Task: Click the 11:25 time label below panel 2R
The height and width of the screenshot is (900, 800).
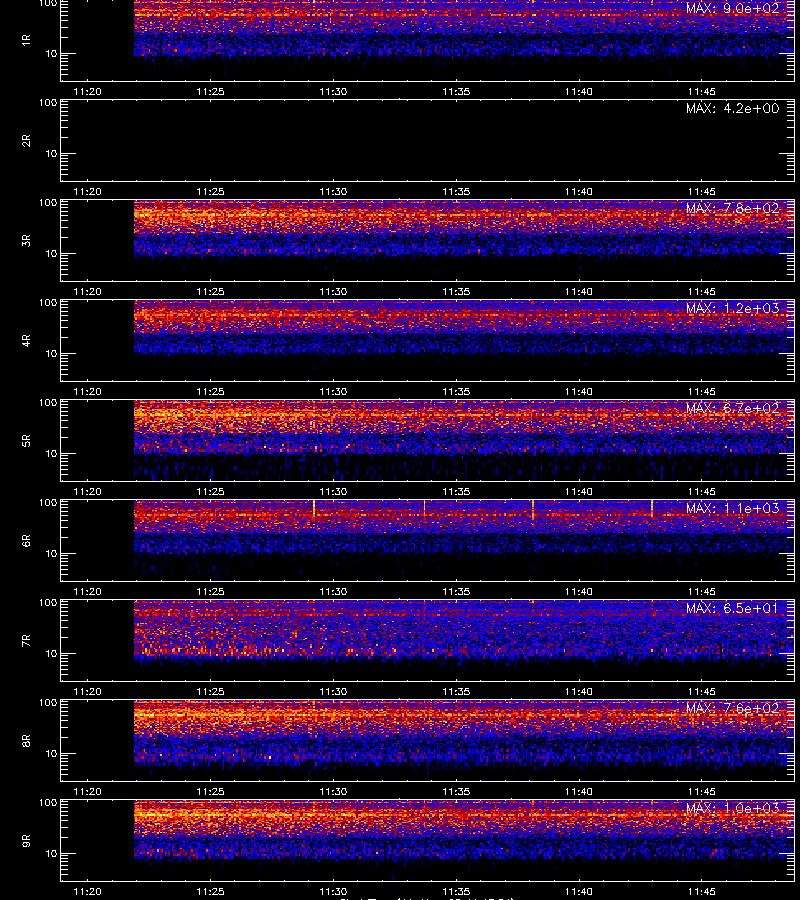Action: pos(210,192)
